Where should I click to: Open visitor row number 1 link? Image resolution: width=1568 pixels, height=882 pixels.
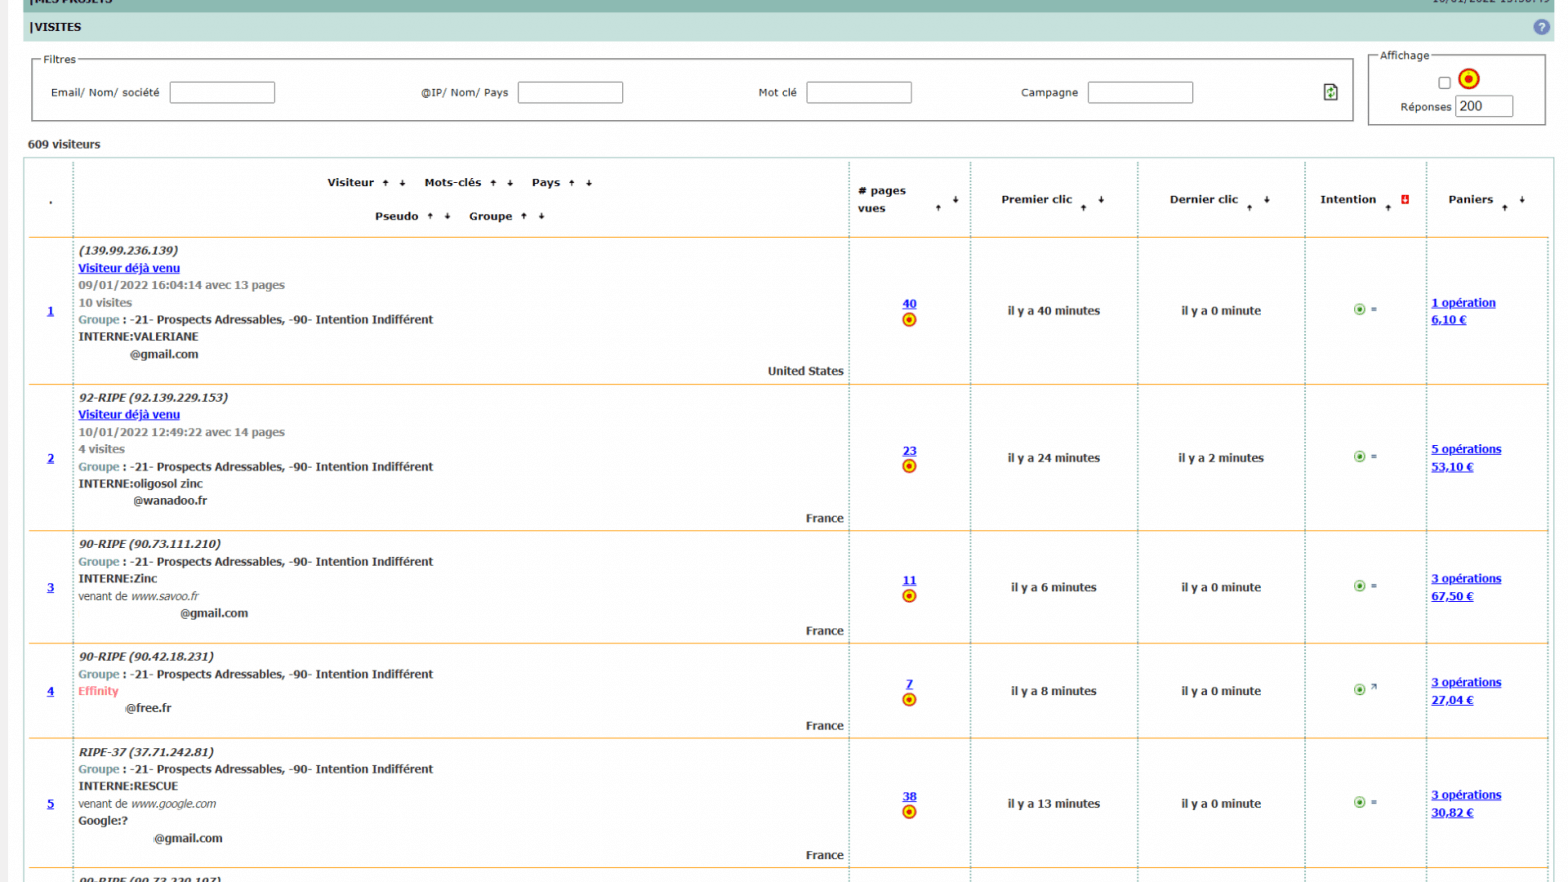click(x=50, y=311)
